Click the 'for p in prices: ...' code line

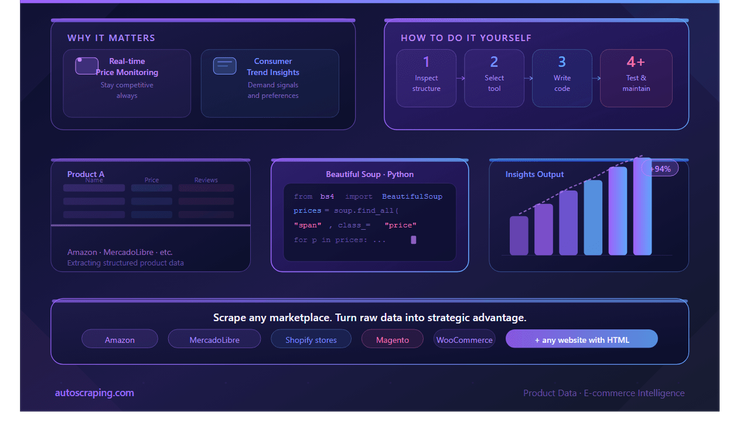click(340, 240)
